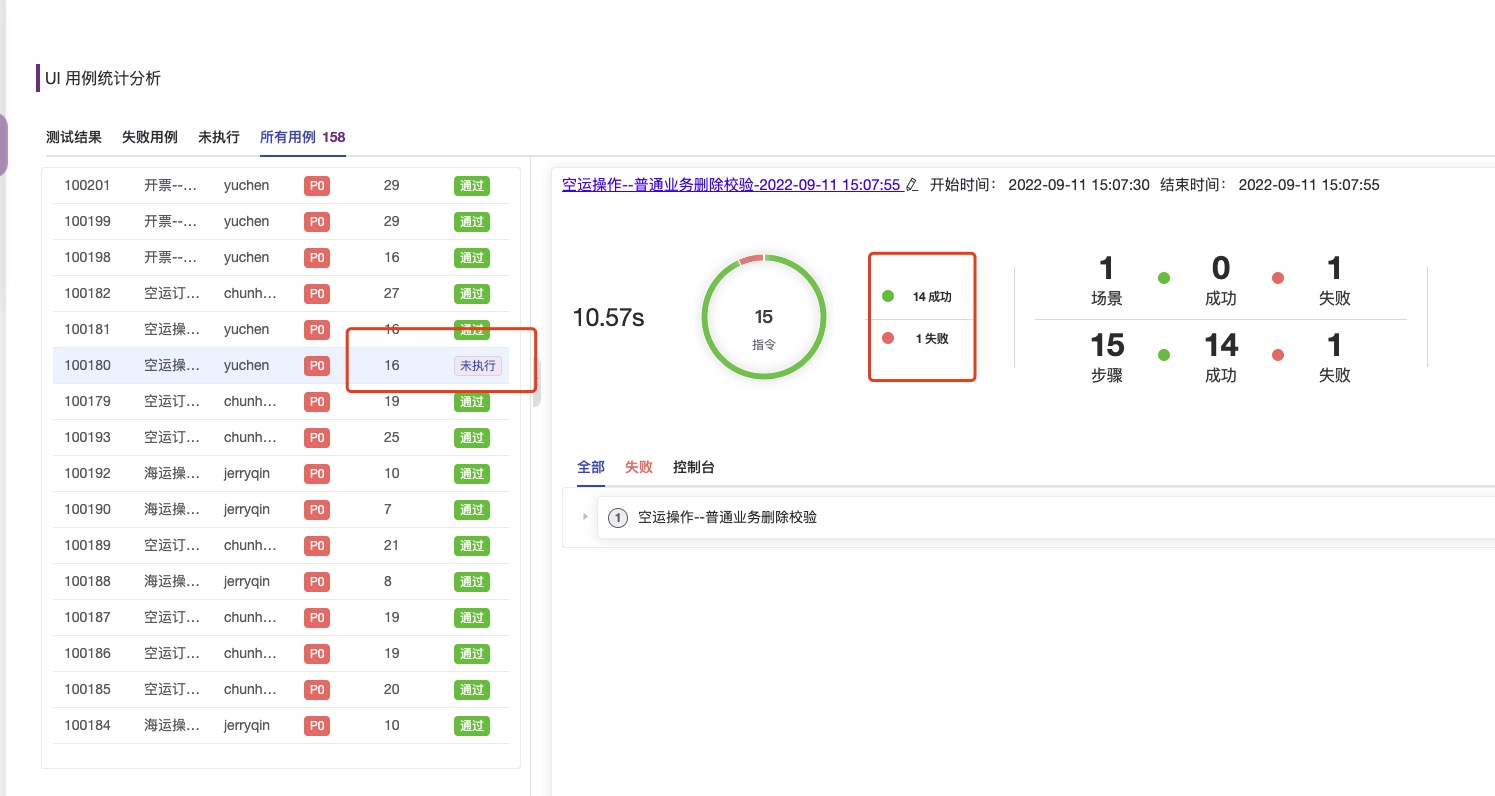1495x796 pixels.
Task: Click the P0 priority badge in row 100186
Action: pos(317,654)
